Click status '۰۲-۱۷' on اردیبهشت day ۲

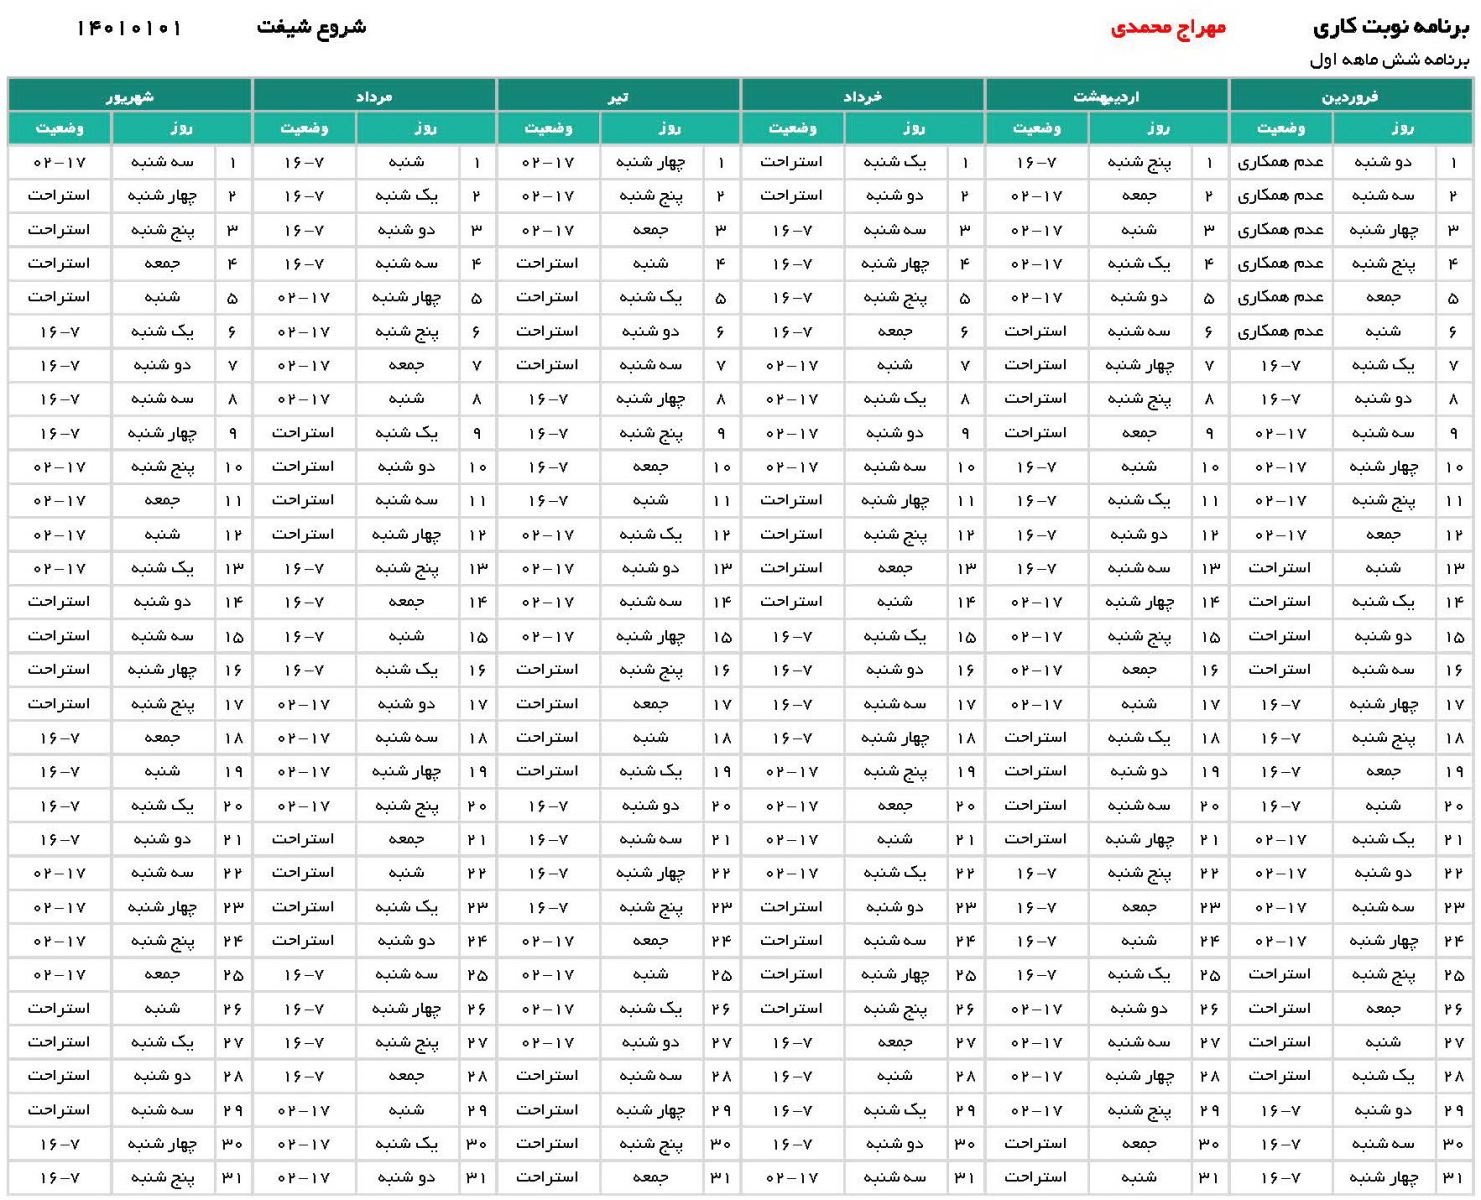1036,196
